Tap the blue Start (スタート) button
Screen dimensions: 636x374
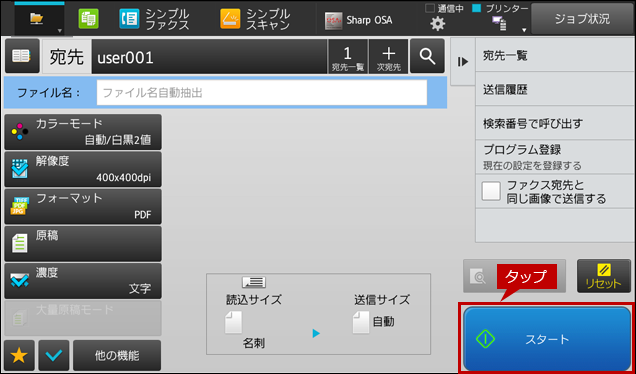547,339
